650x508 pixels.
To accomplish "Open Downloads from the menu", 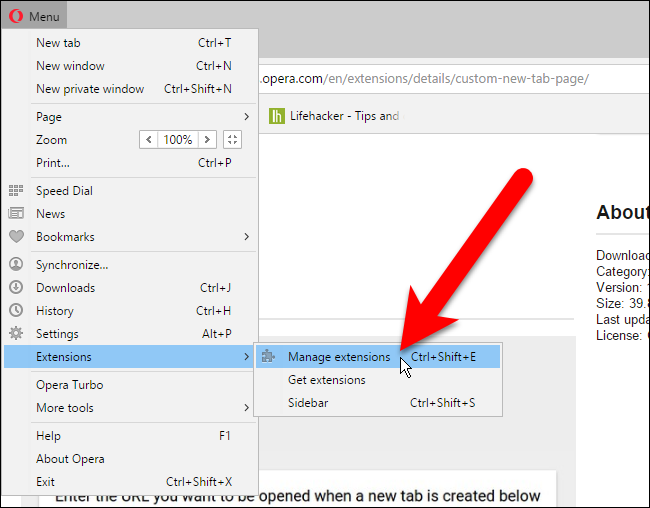I will coord(133,288).
